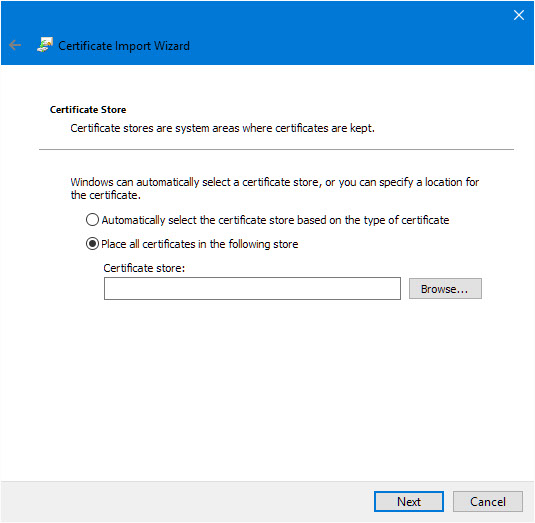Focus the Certificate store text field
The image size is (535, 523).
252,288
